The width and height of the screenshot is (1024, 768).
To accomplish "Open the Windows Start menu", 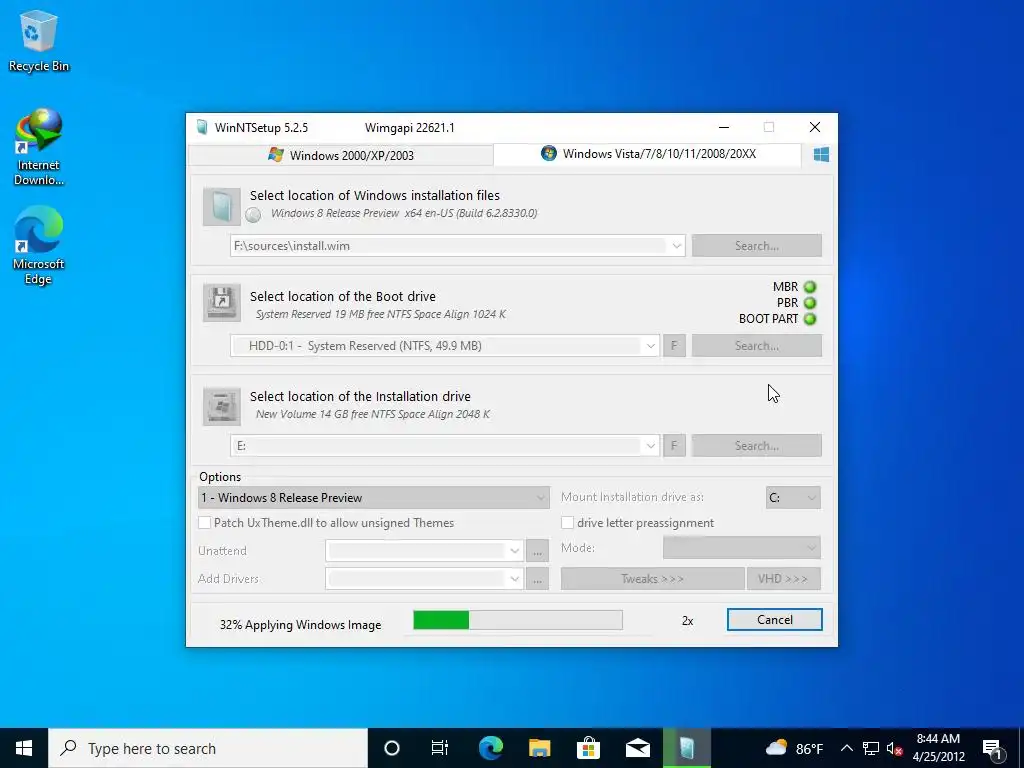I will click(x=24, y=748).
